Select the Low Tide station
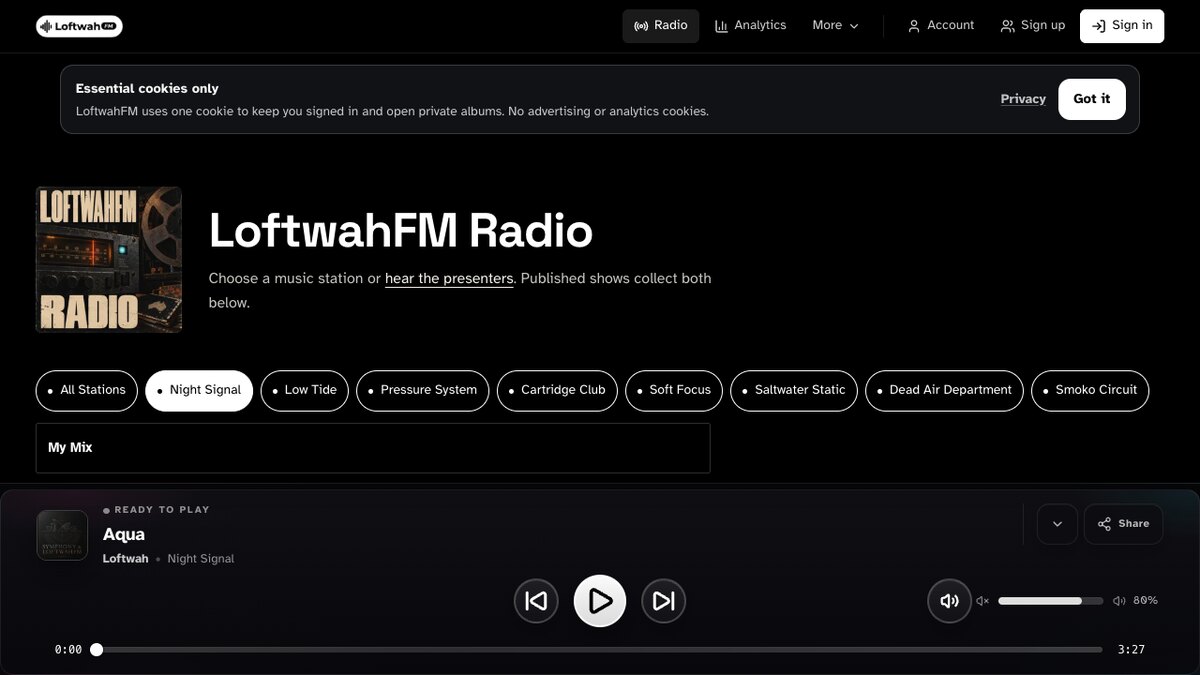Screen dimensions: 1200x675 (305, 390)
